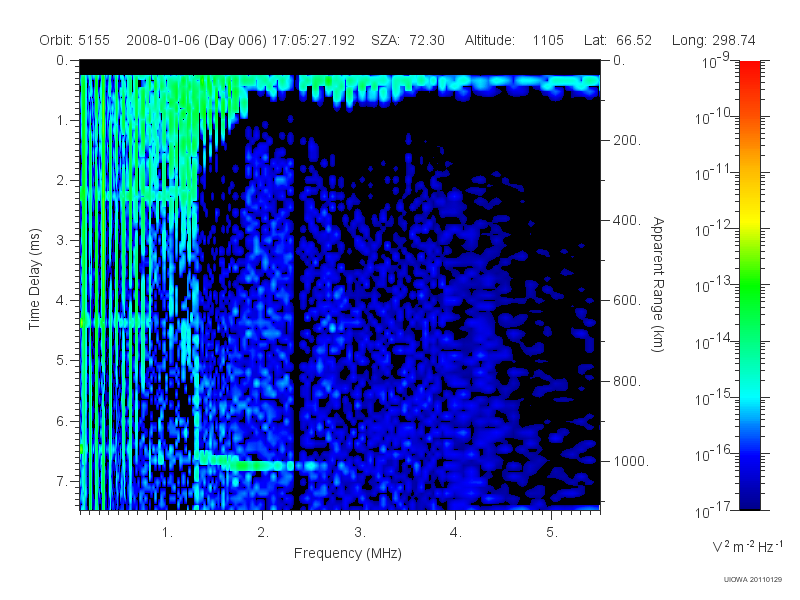The image size is (800, 600).
Task: Click the timestamp '17:05:27.192'
Action: pyautogui.click(x=313, y=40)
